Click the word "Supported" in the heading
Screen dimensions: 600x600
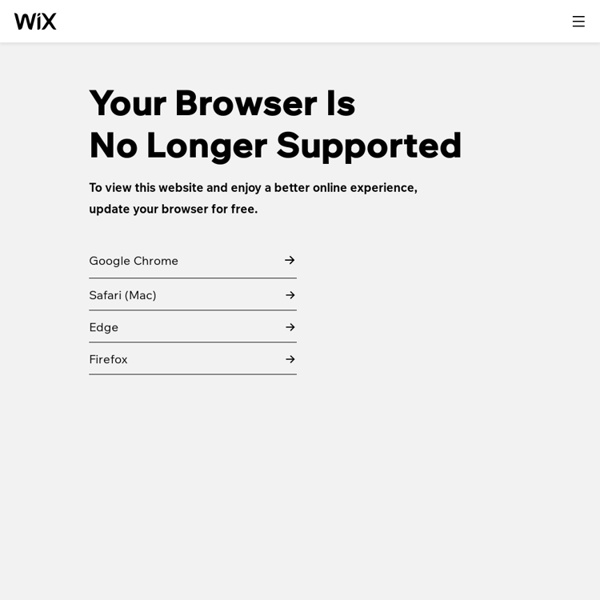click(x=369, y=147)
